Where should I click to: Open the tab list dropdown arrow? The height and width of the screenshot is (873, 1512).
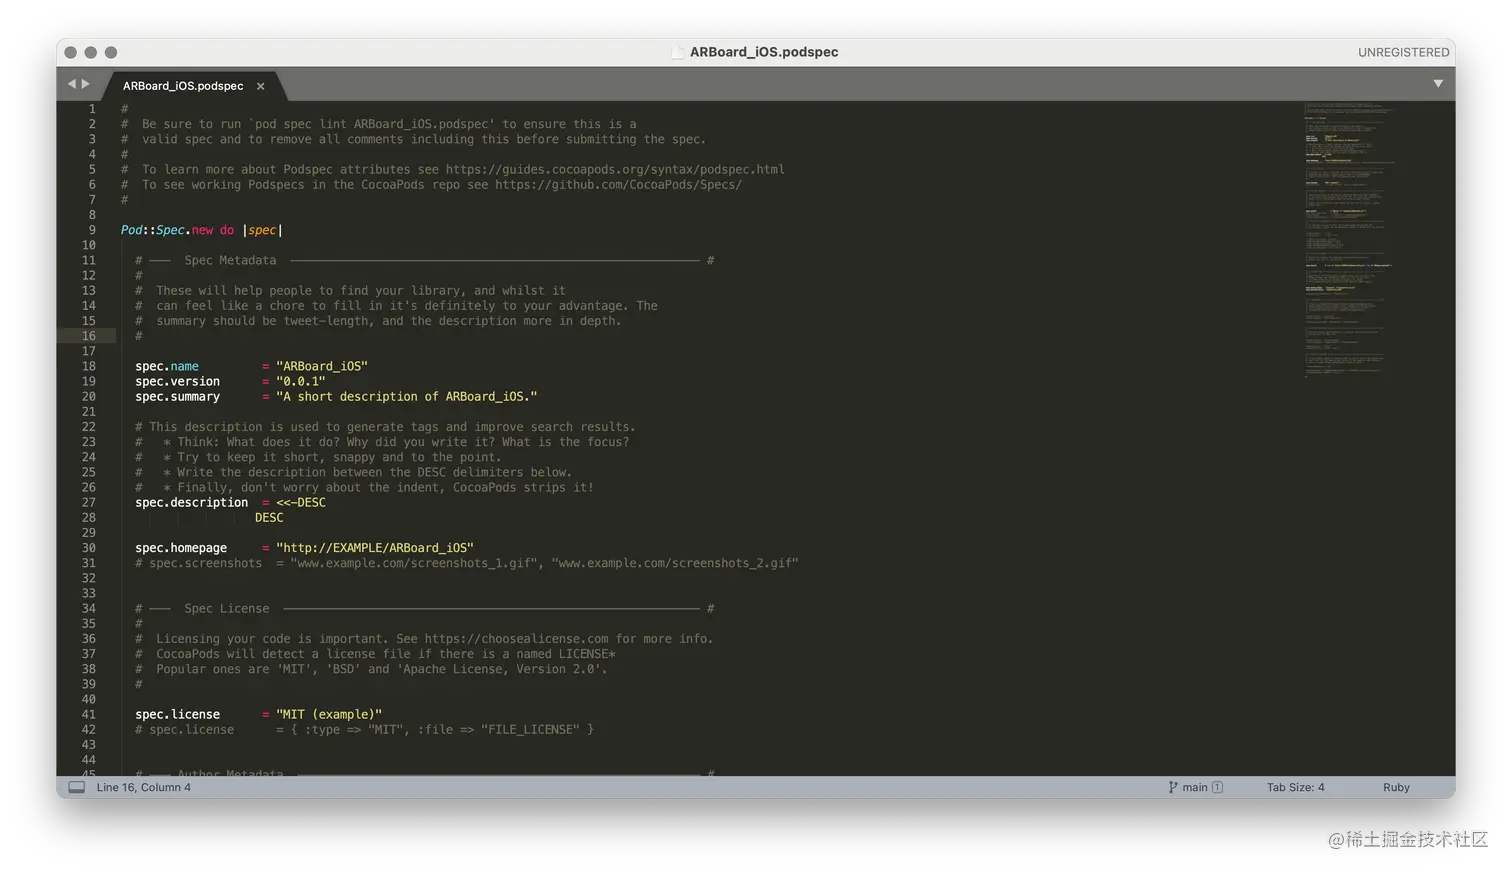pos(1438,84)
